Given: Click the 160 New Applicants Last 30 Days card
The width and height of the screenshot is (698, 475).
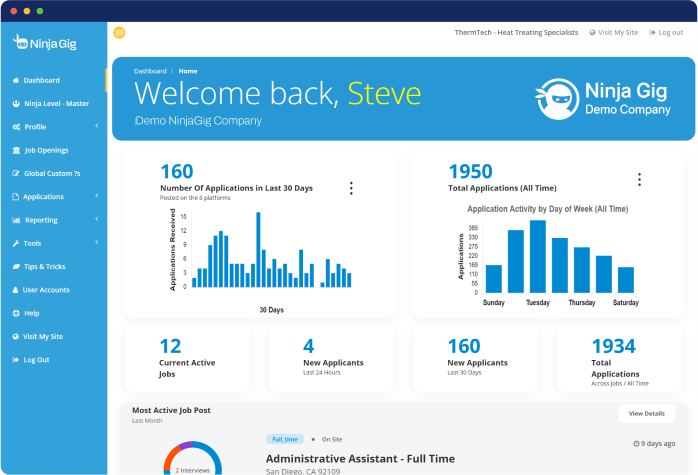Looking at the screenshot, I should click(x=475, y=359).
